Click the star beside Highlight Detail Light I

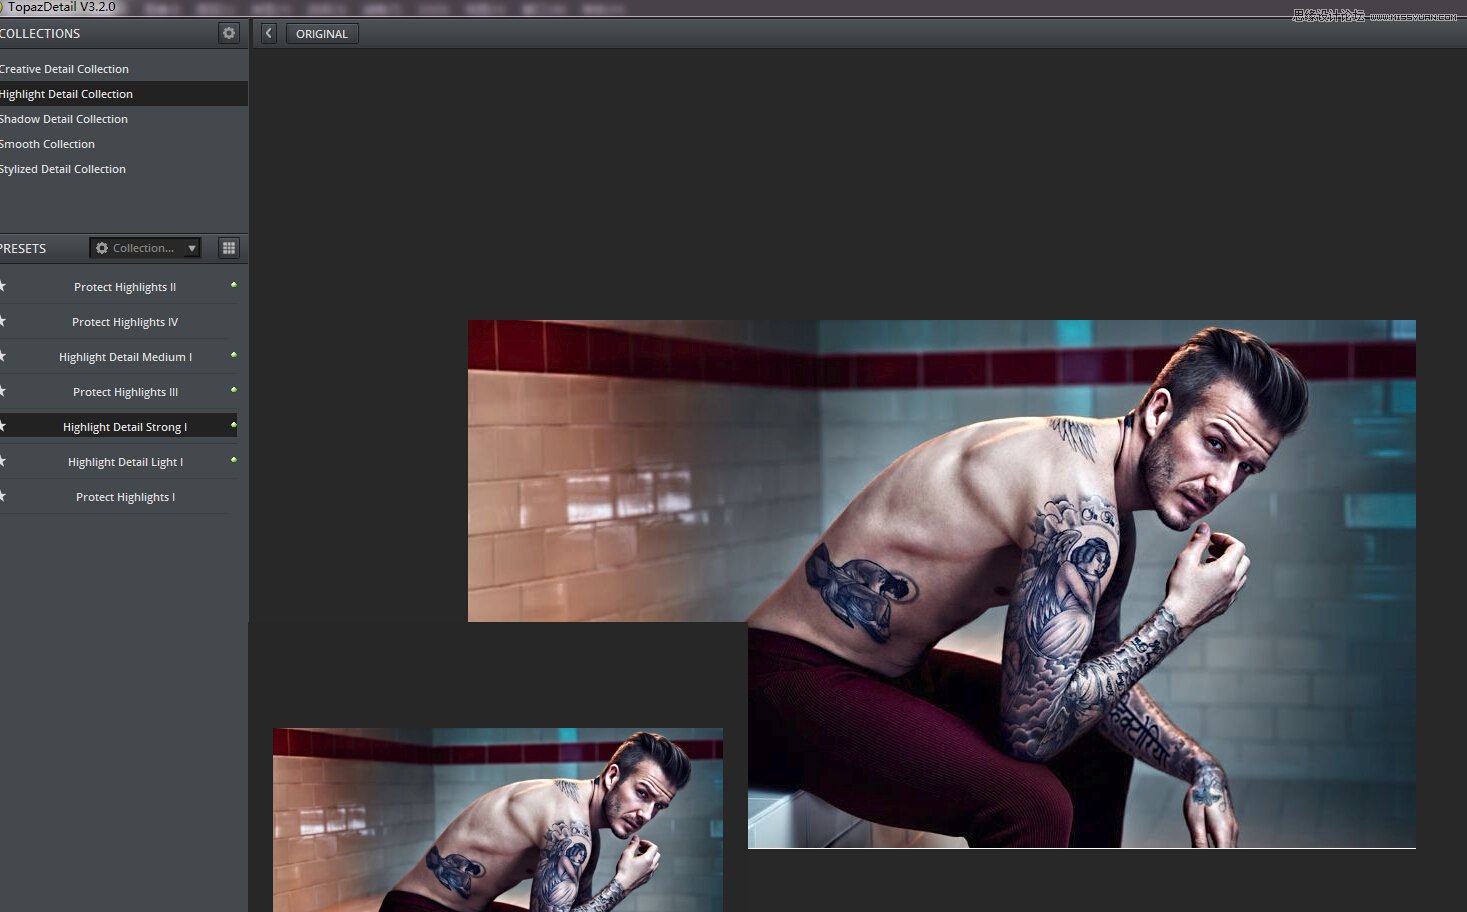tap(3, 461)
